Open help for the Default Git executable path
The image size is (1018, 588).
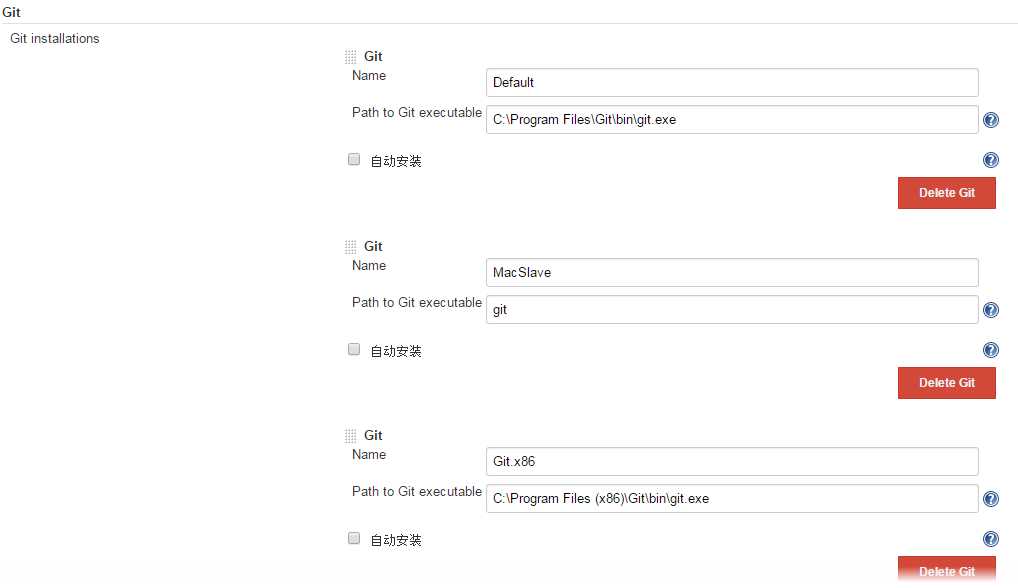(991, 120)
